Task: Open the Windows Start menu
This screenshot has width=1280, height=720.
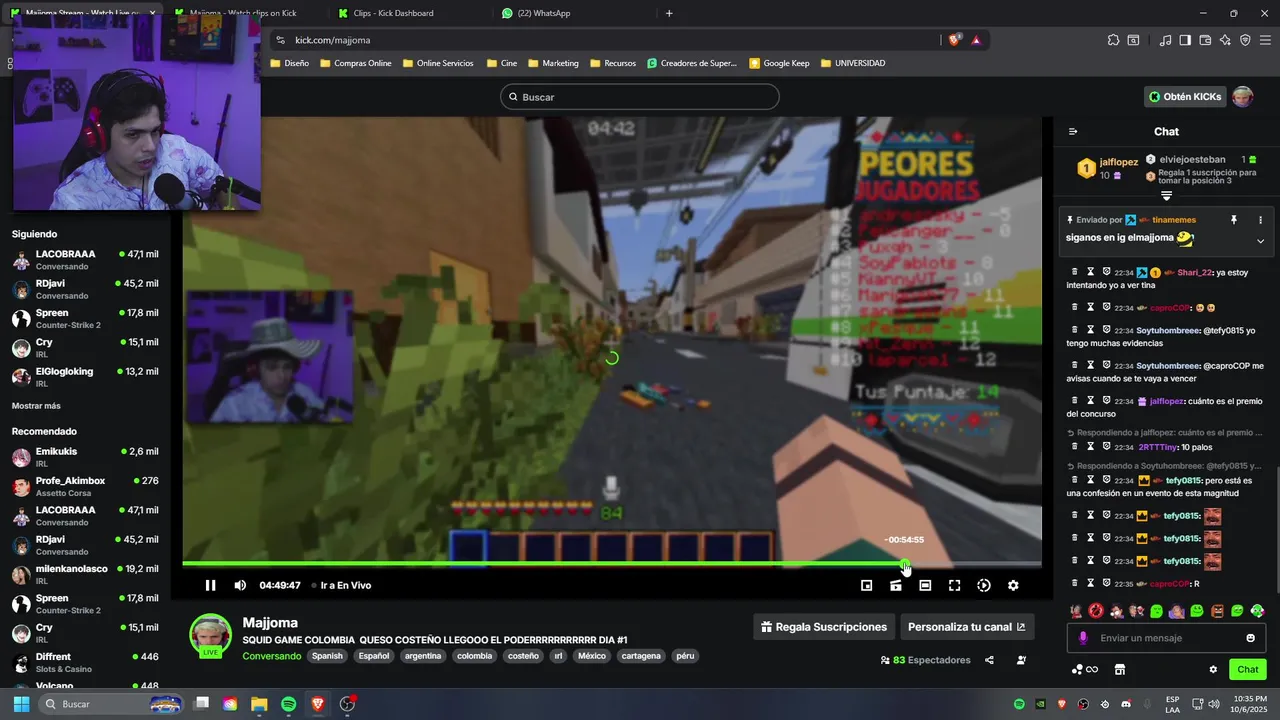Action: pyautogui.click(x=20, y=704)
